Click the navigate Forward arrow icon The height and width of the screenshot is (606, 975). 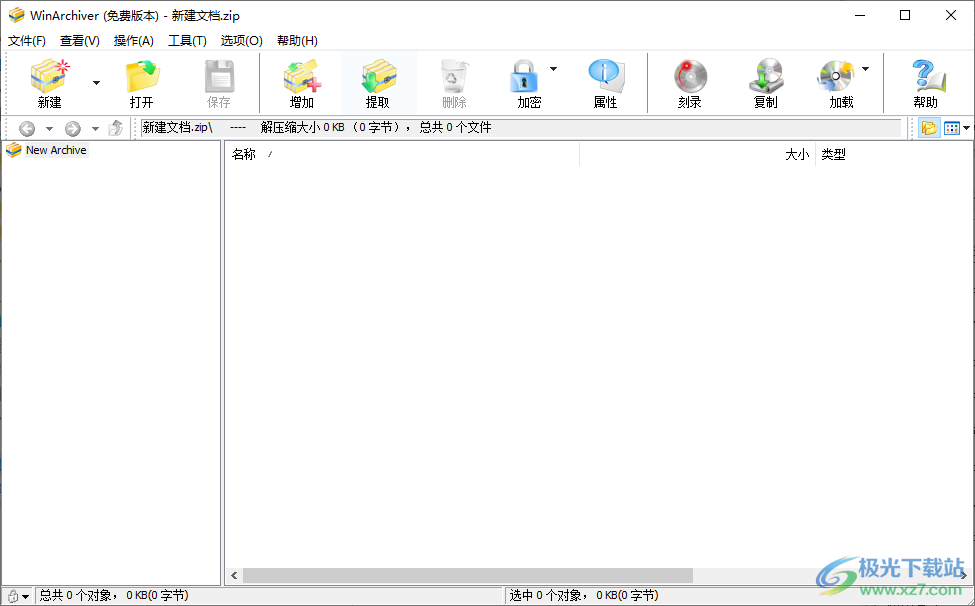point(73,129)
